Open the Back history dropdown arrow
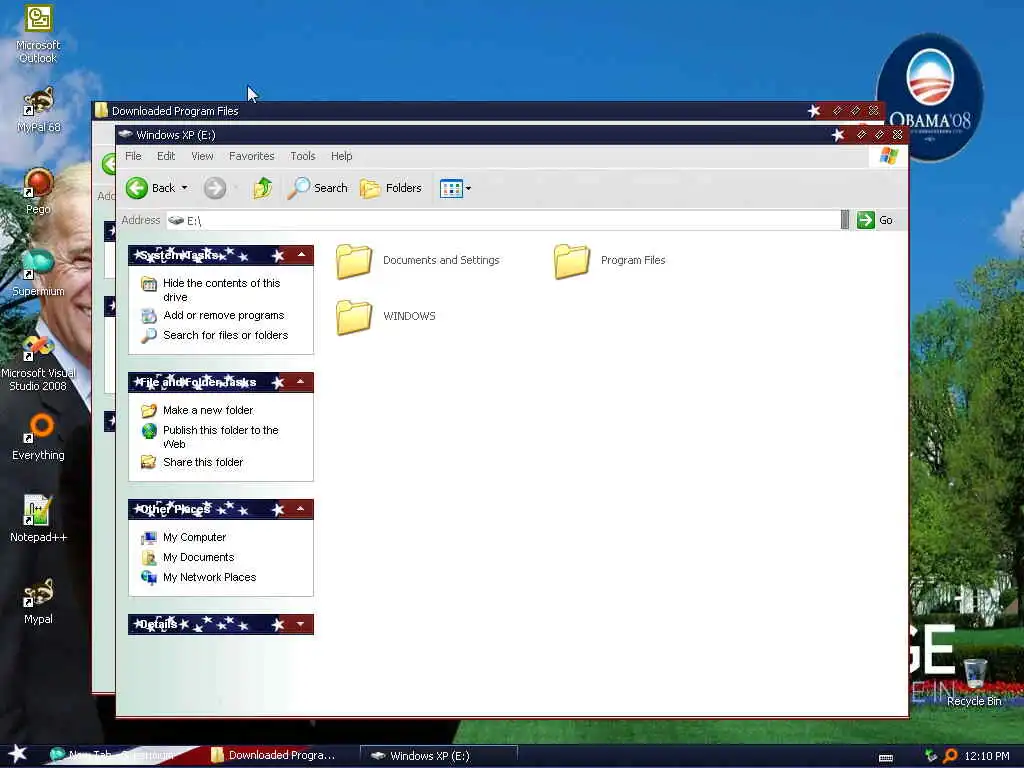Screen dimensions: 1024x768 (184, 188)
